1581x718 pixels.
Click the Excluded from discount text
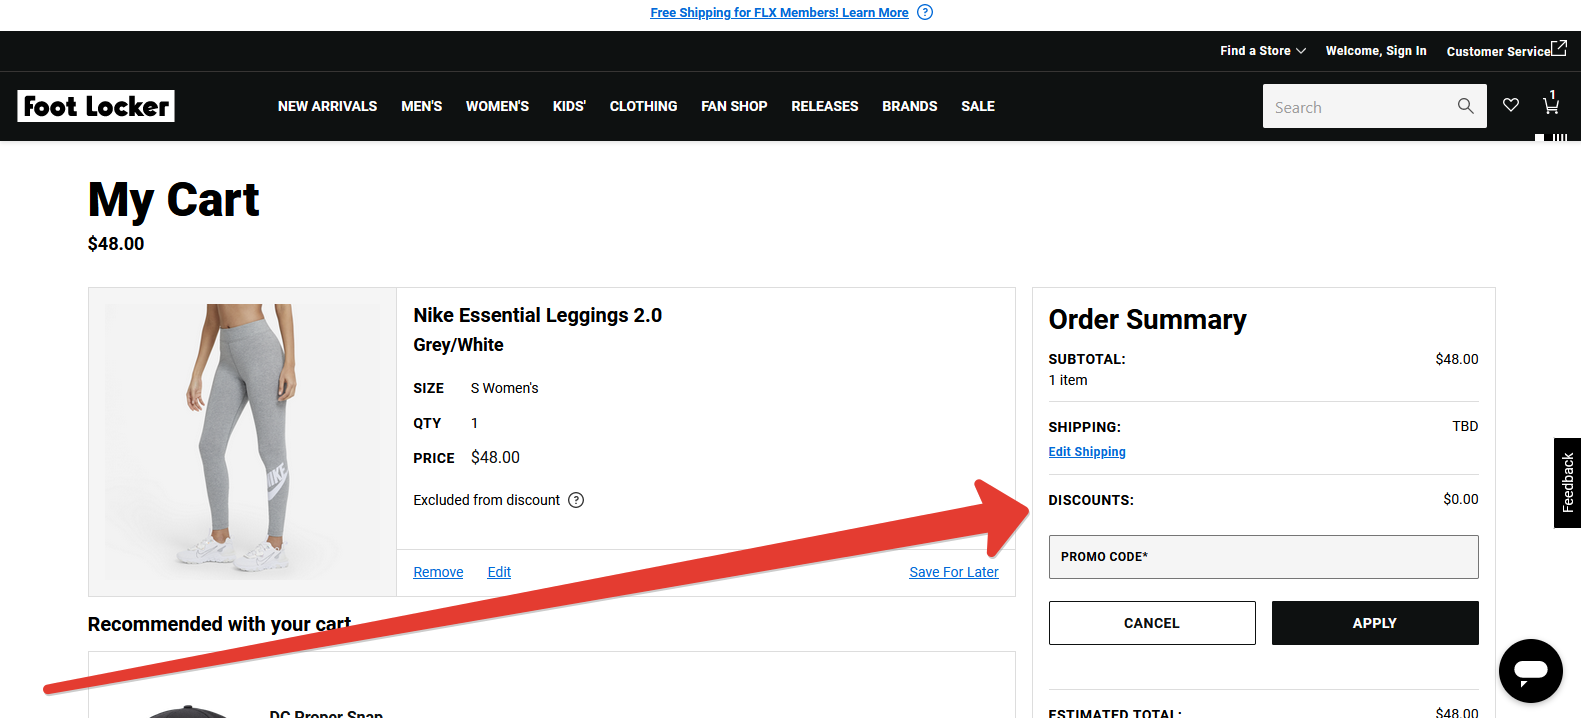coord(487,500)
